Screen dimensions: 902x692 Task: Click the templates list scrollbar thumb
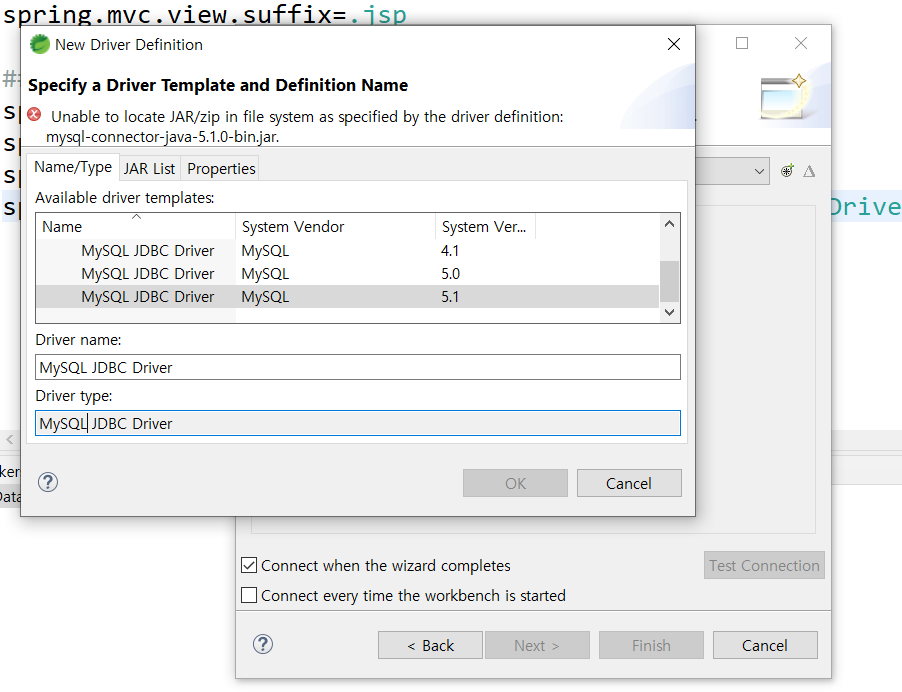[x=669, y=281]
